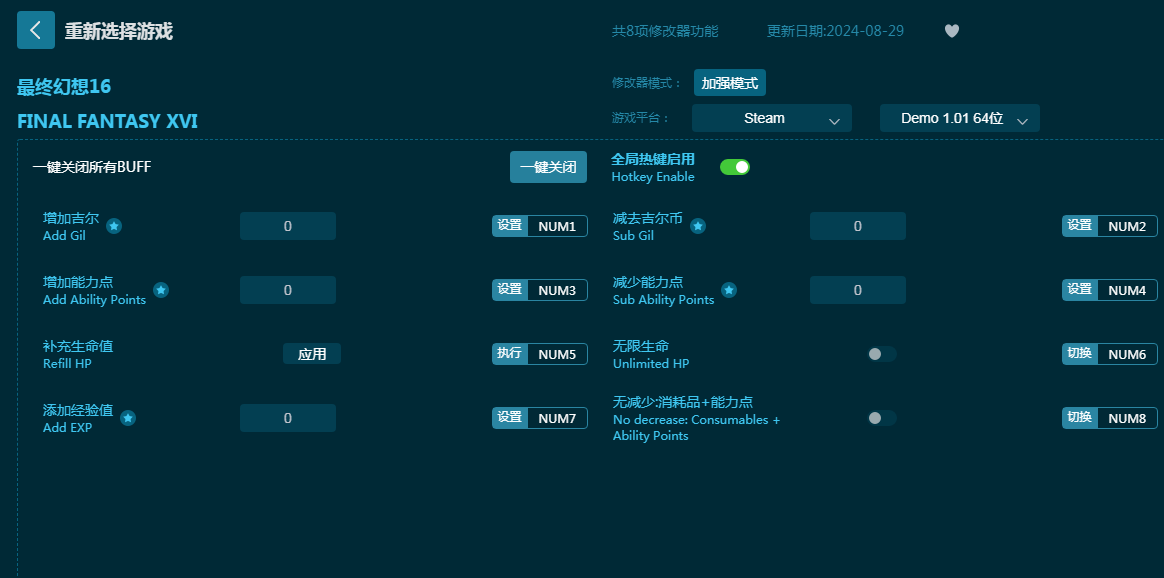Click star icon beside Sub Gil

[x=698, y=226]
